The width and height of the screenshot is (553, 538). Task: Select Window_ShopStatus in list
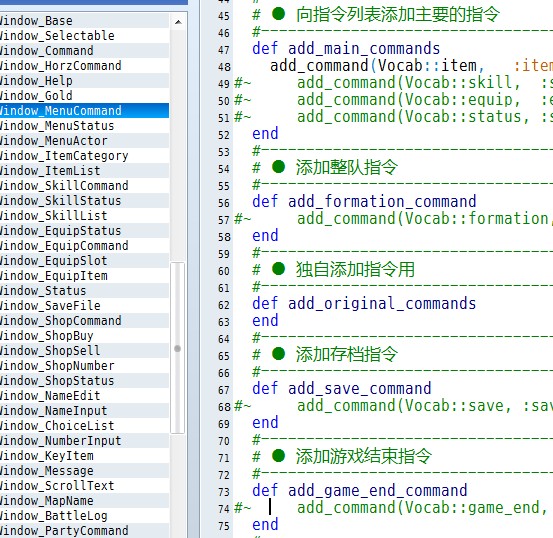(84, 381)
